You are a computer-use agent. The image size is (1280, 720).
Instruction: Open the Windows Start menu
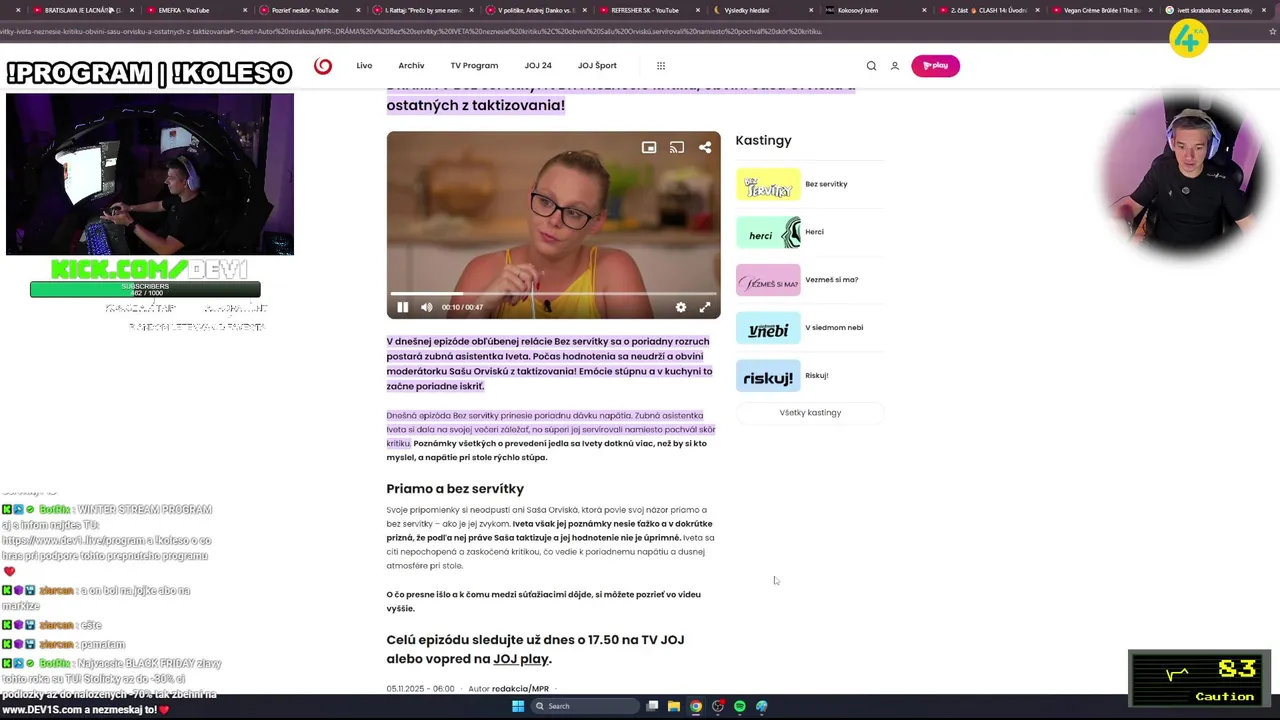click(518, 706)
